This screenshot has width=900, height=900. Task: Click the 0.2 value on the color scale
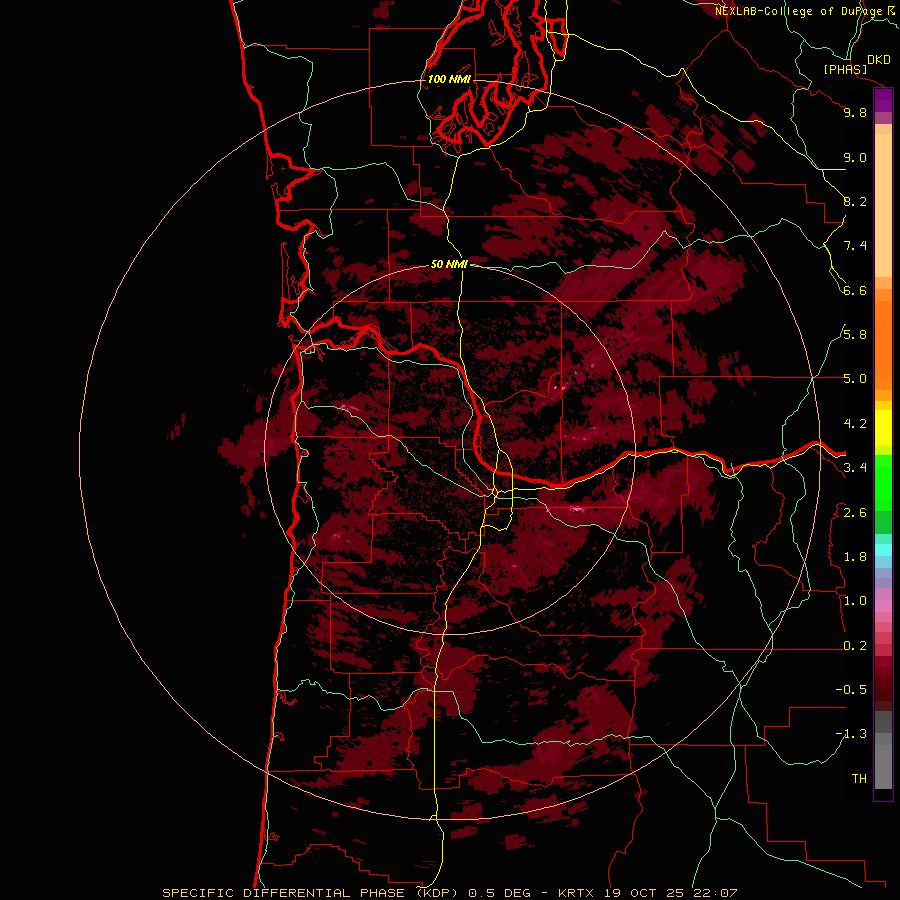coord(855,646)
